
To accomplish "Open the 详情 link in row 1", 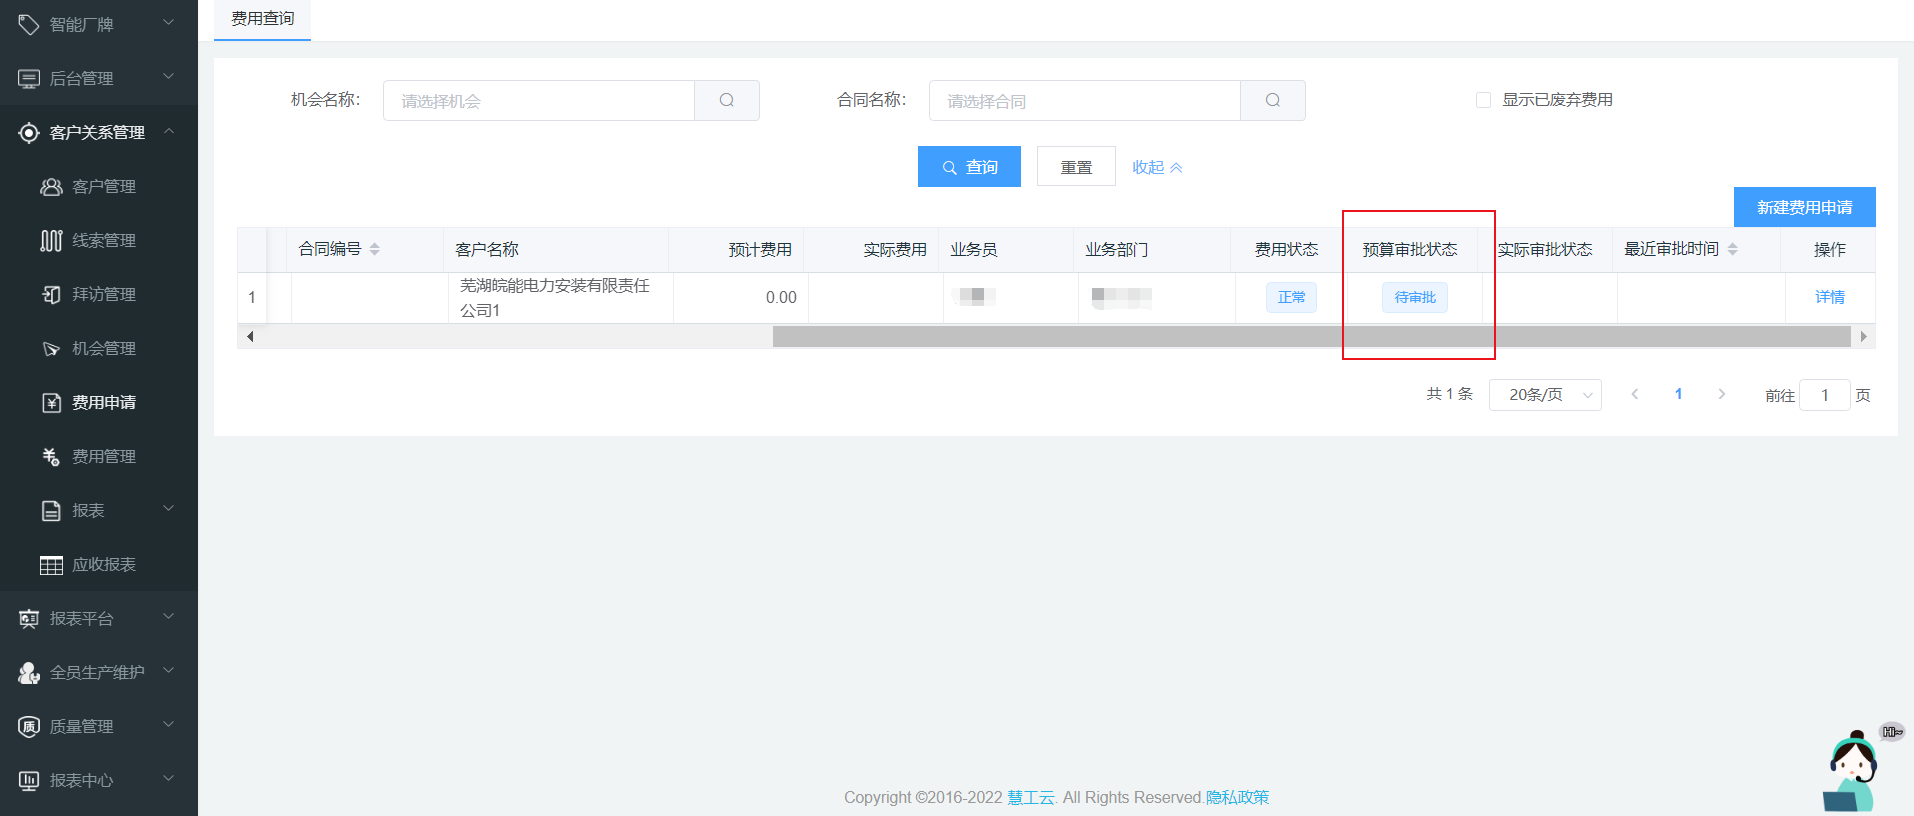I will click(1829, 297).
